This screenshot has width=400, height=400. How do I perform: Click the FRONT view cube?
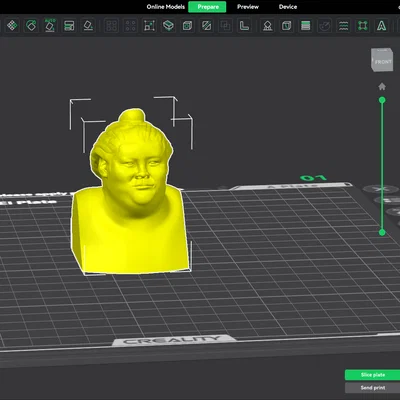pos(382,60)
